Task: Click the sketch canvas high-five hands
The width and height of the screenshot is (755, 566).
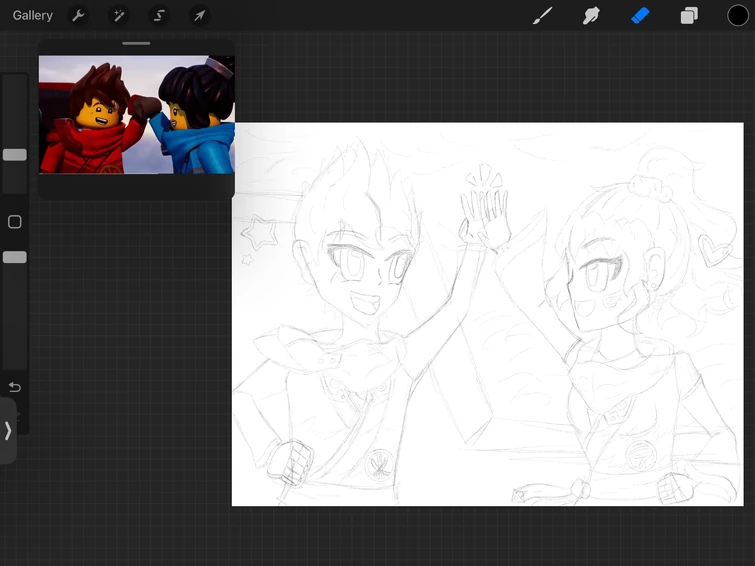Action: tap(485, 219)
